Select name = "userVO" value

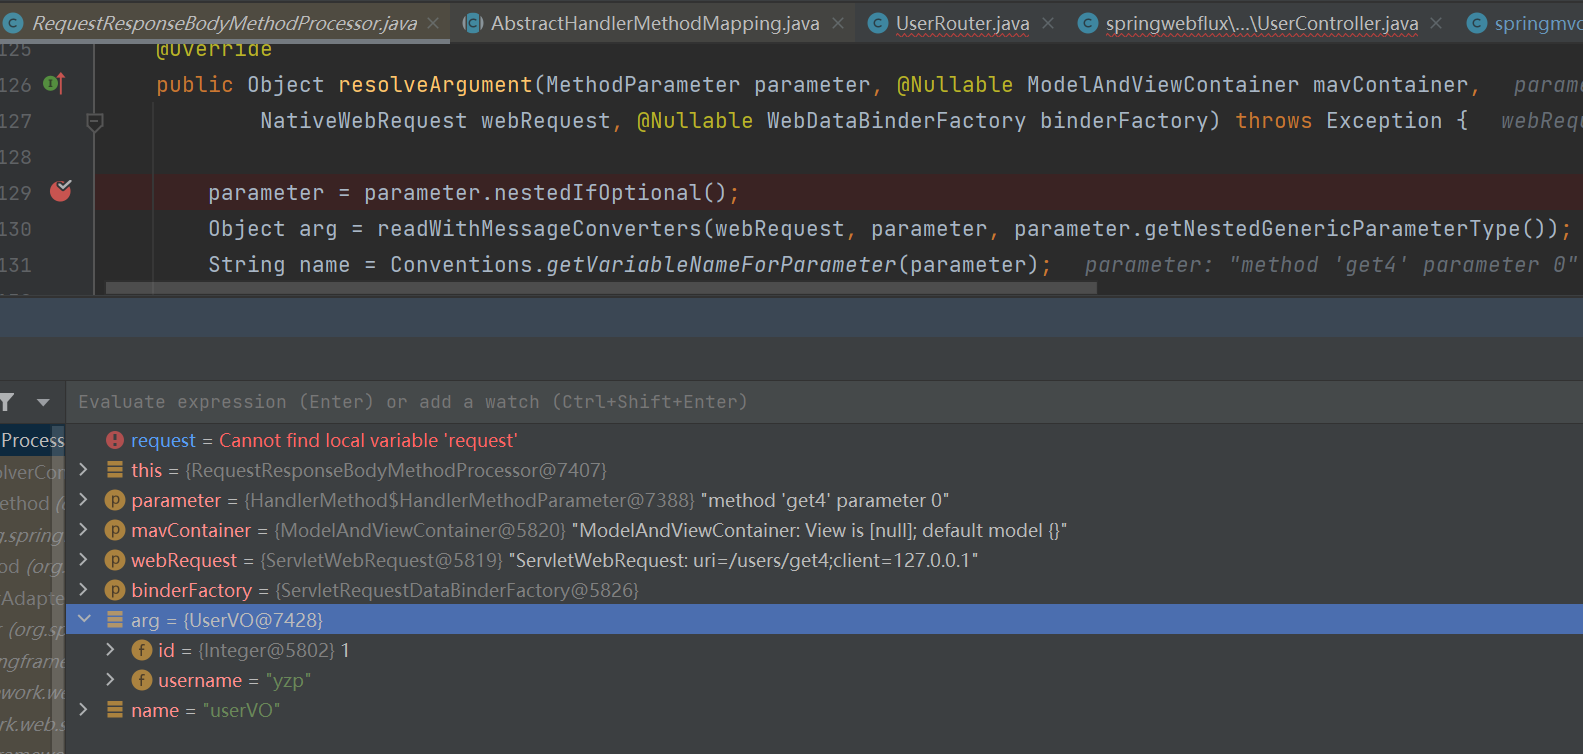241,710
